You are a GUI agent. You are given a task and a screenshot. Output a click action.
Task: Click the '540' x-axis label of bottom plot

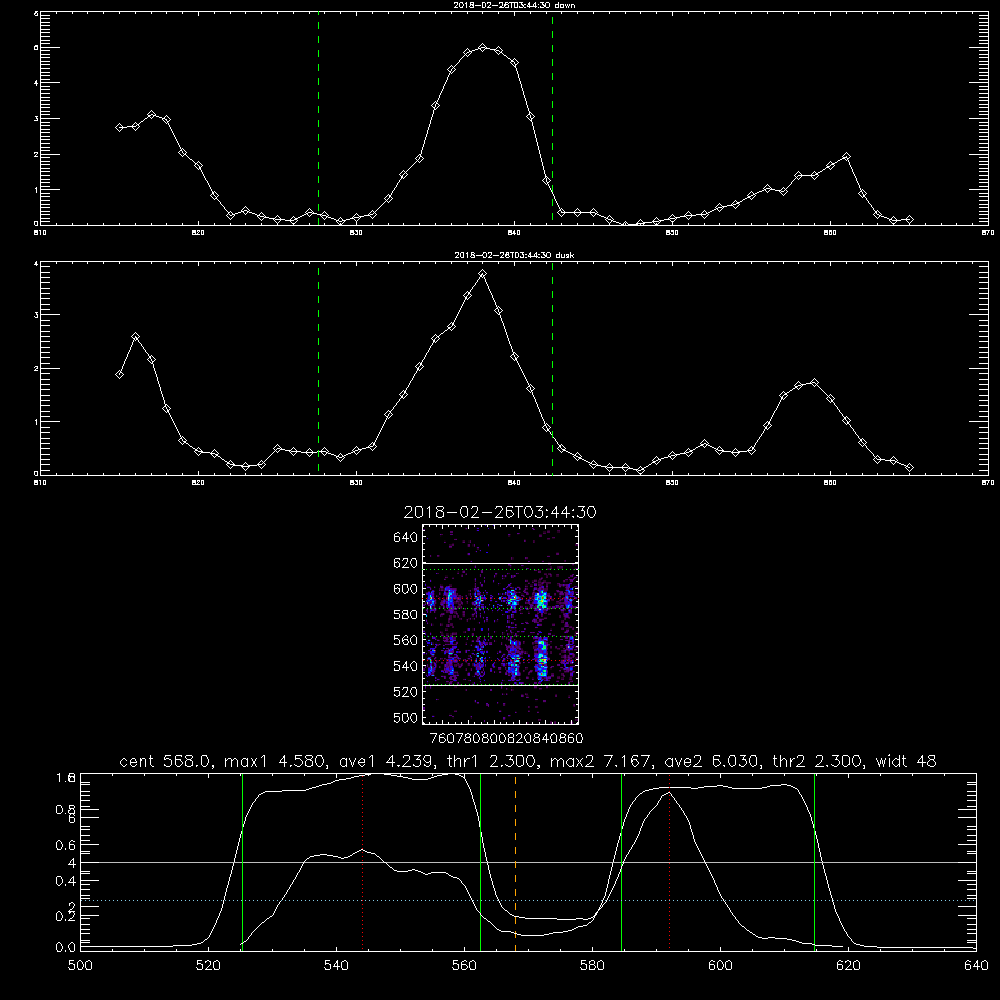[x=336, y=966]
